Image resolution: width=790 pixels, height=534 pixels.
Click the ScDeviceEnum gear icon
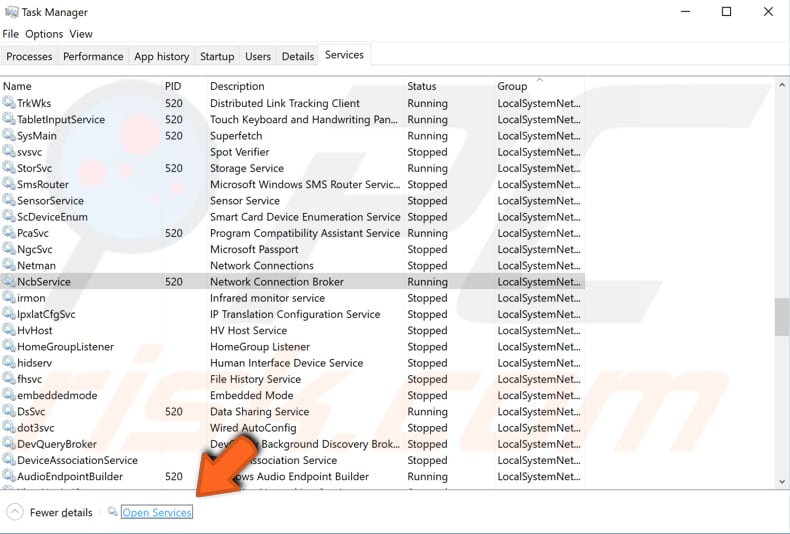point(9,216)
